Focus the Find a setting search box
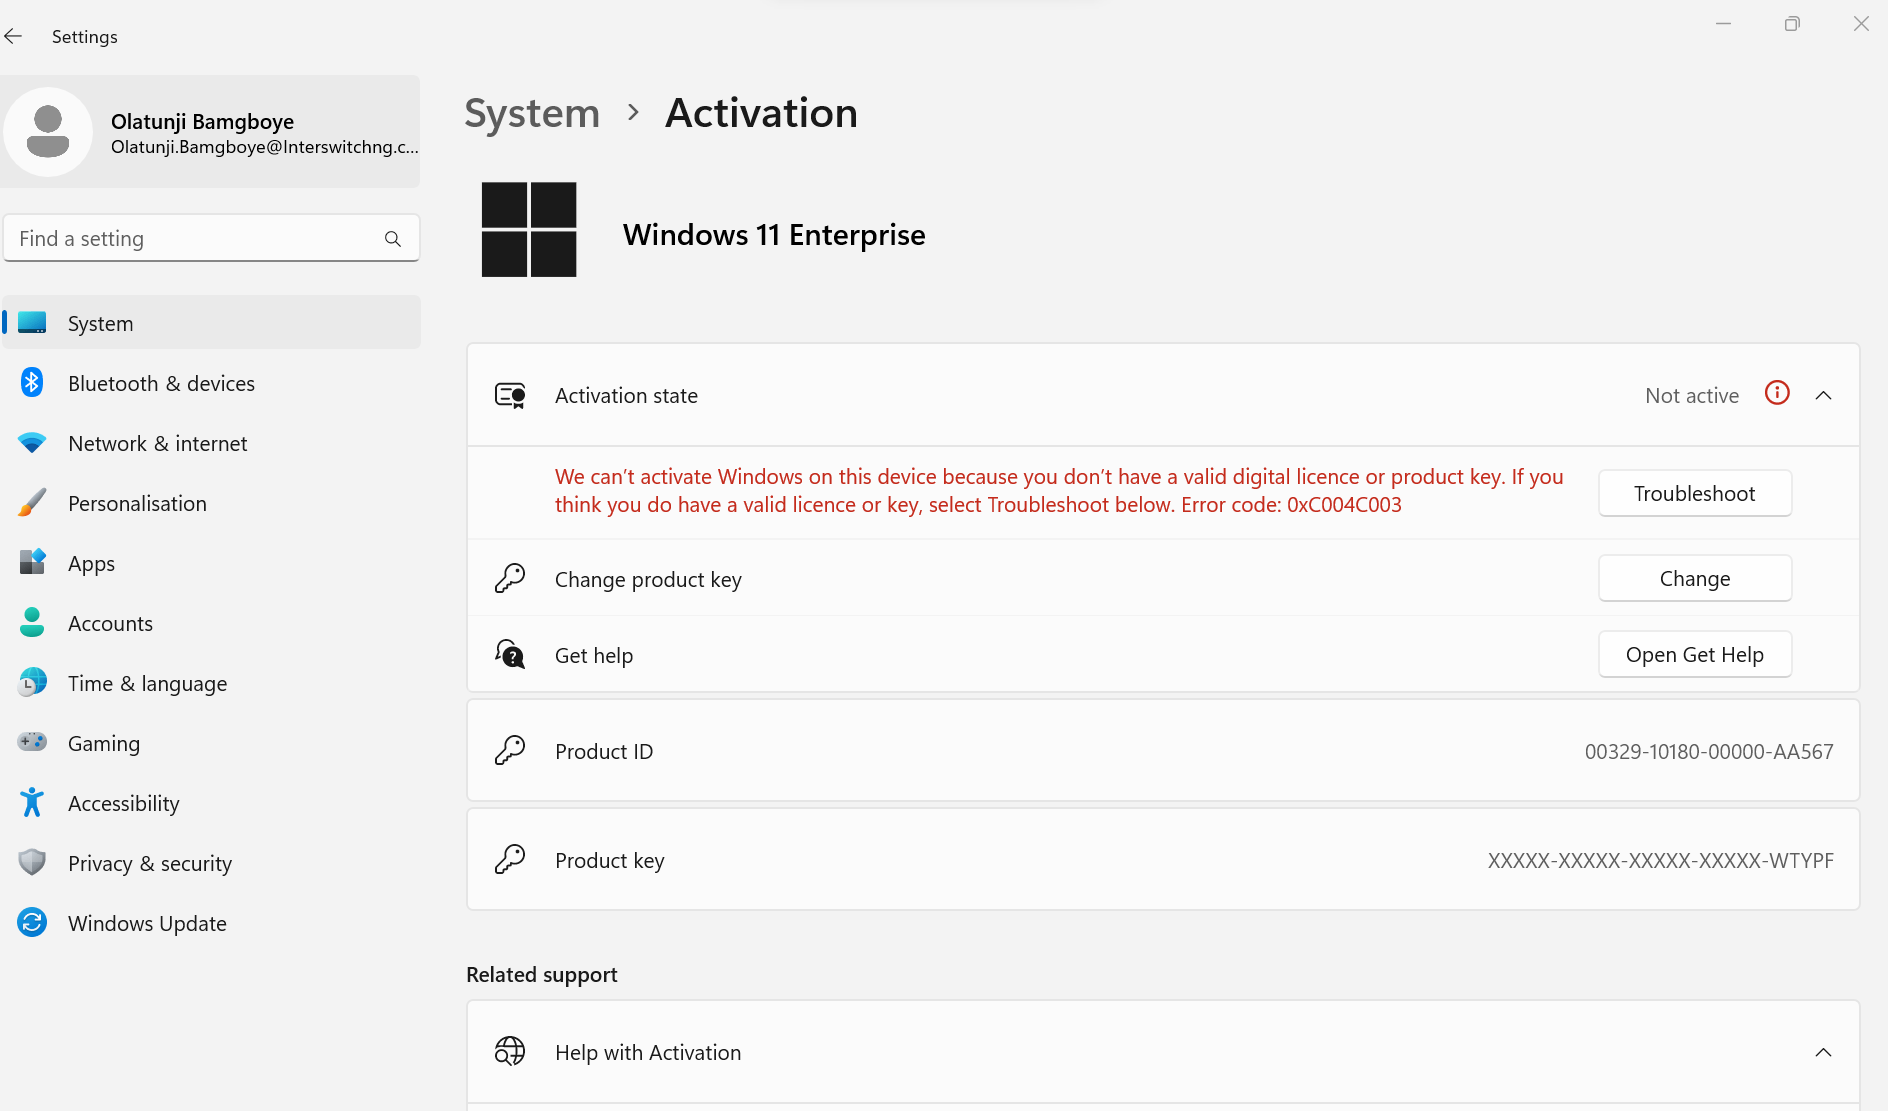Image resolution: width=1888 pixels, height=1111 pixels. pos(195,239)
